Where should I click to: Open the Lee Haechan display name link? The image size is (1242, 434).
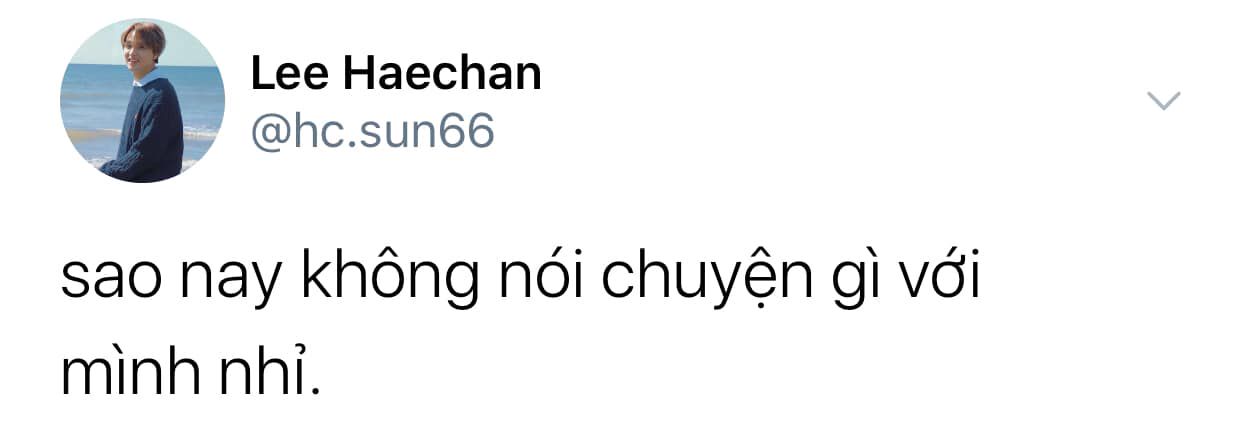[395, 73]
